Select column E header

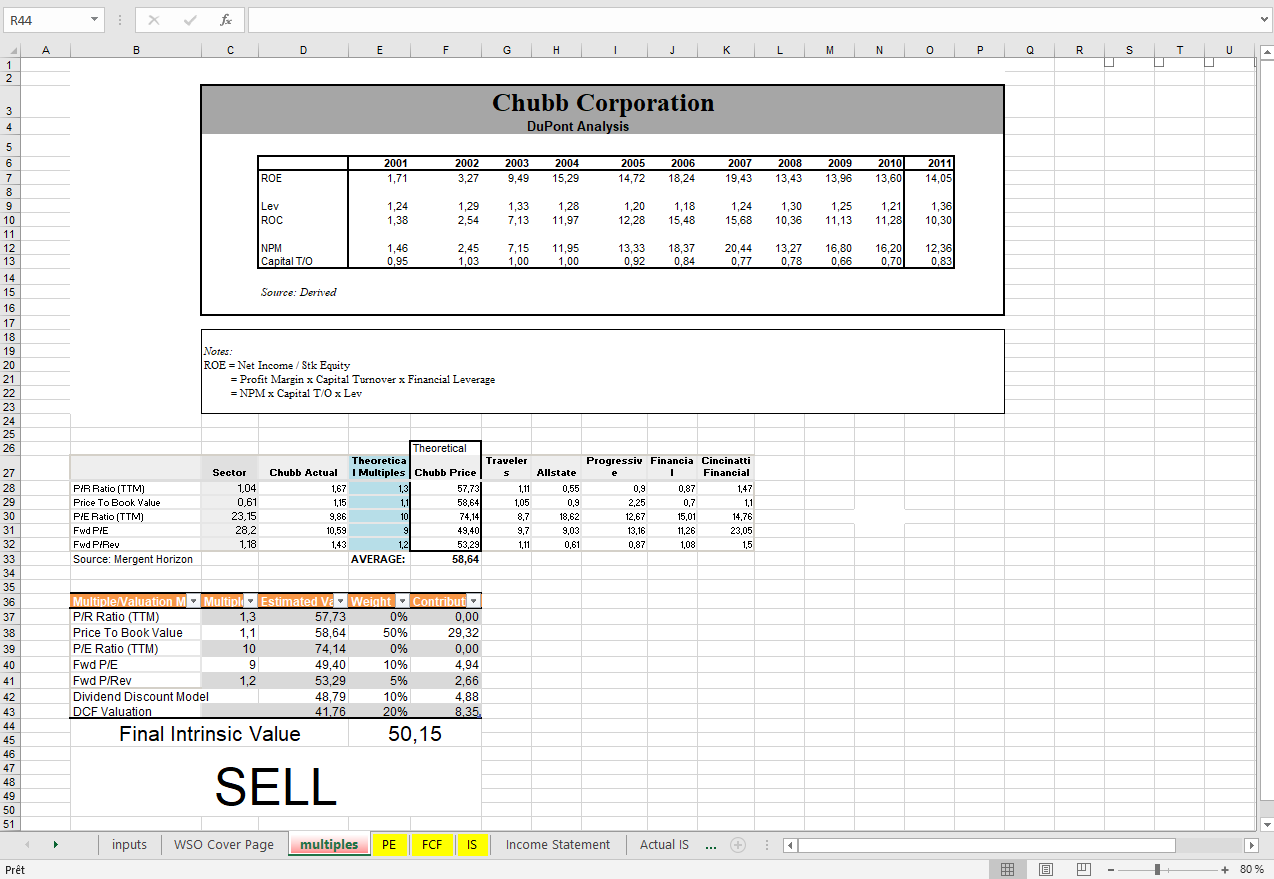[x=379, y=50]
